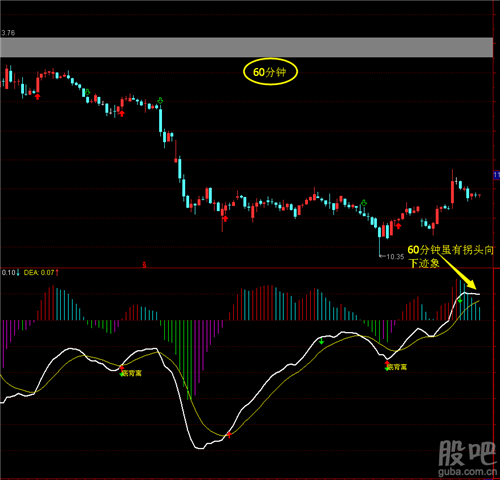The image size is (500, 480).
Task: Click the left 底背离 divergence label
Action: [x=132, y=373]
